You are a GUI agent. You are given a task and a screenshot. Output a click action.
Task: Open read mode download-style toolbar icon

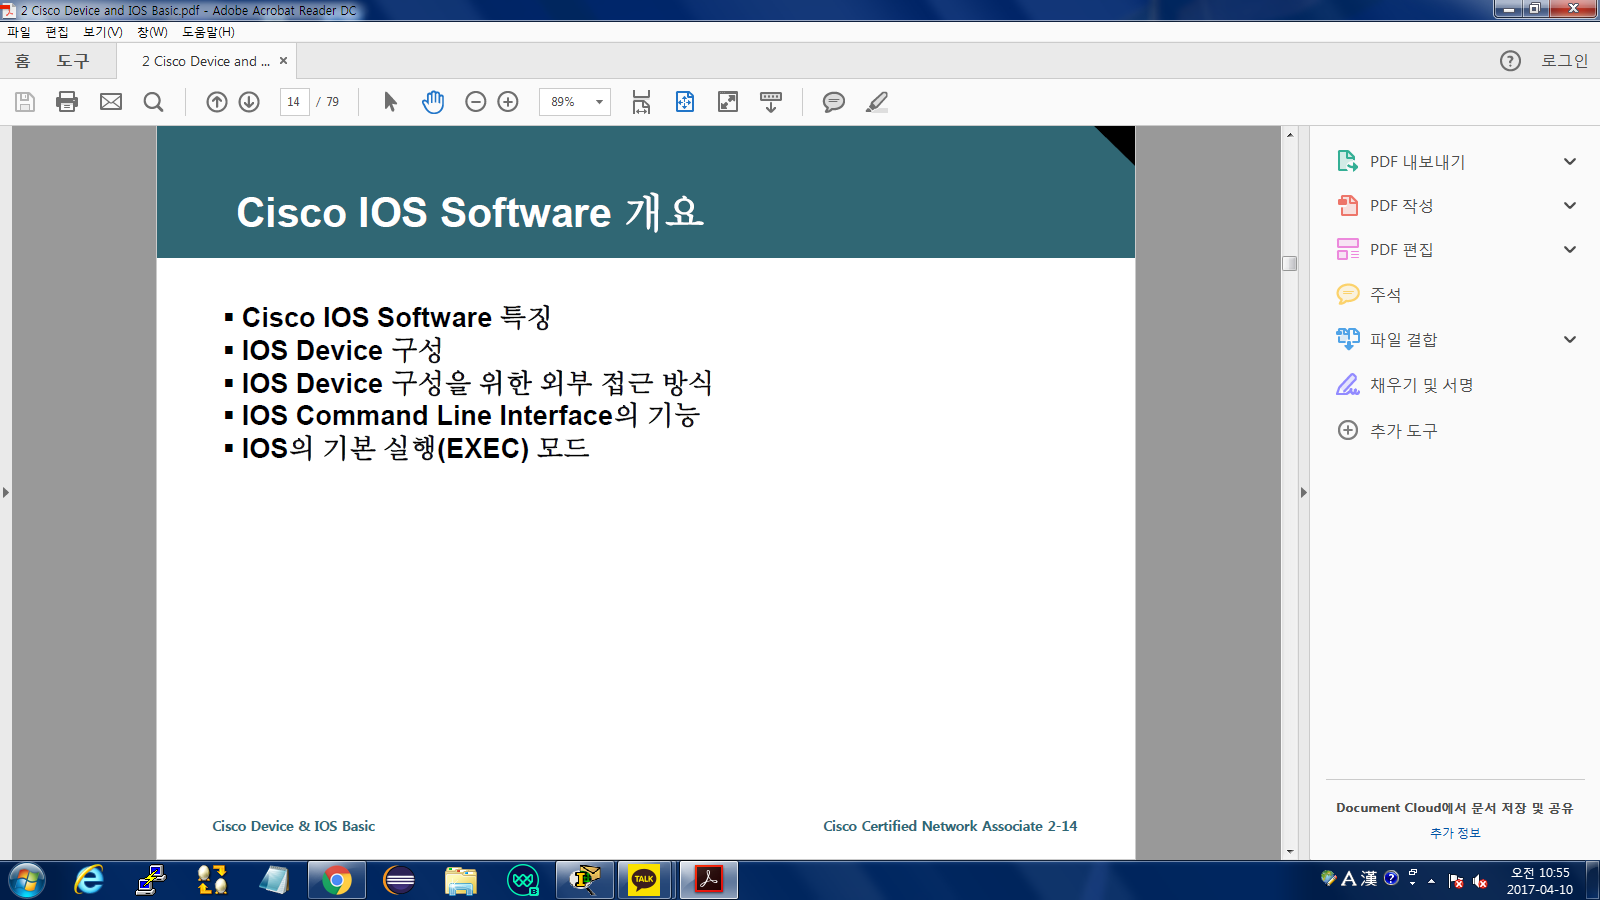(x=771, y=102)
